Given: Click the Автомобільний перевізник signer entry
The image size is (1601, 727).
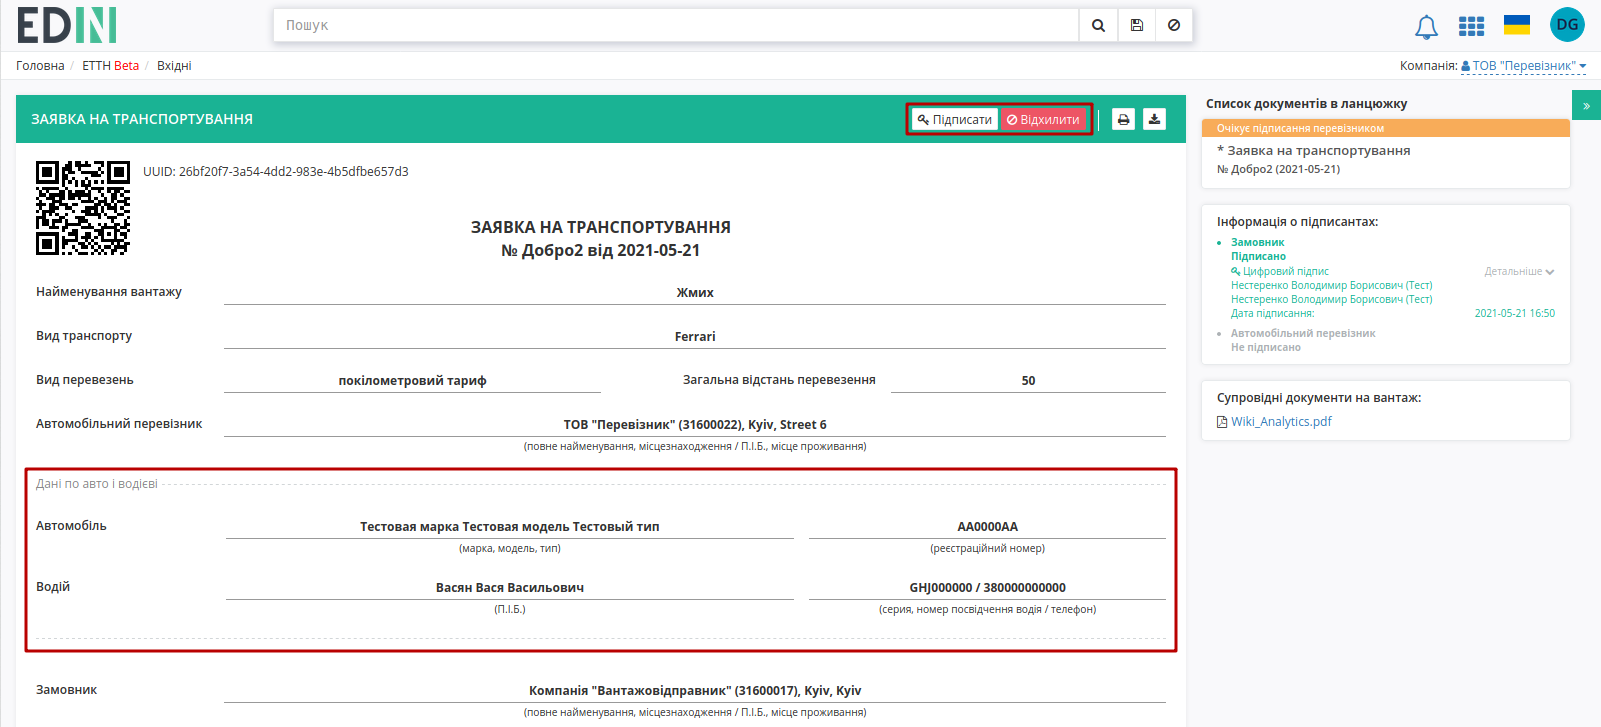Looking at the screenshot, I should tap(1303, 333).
